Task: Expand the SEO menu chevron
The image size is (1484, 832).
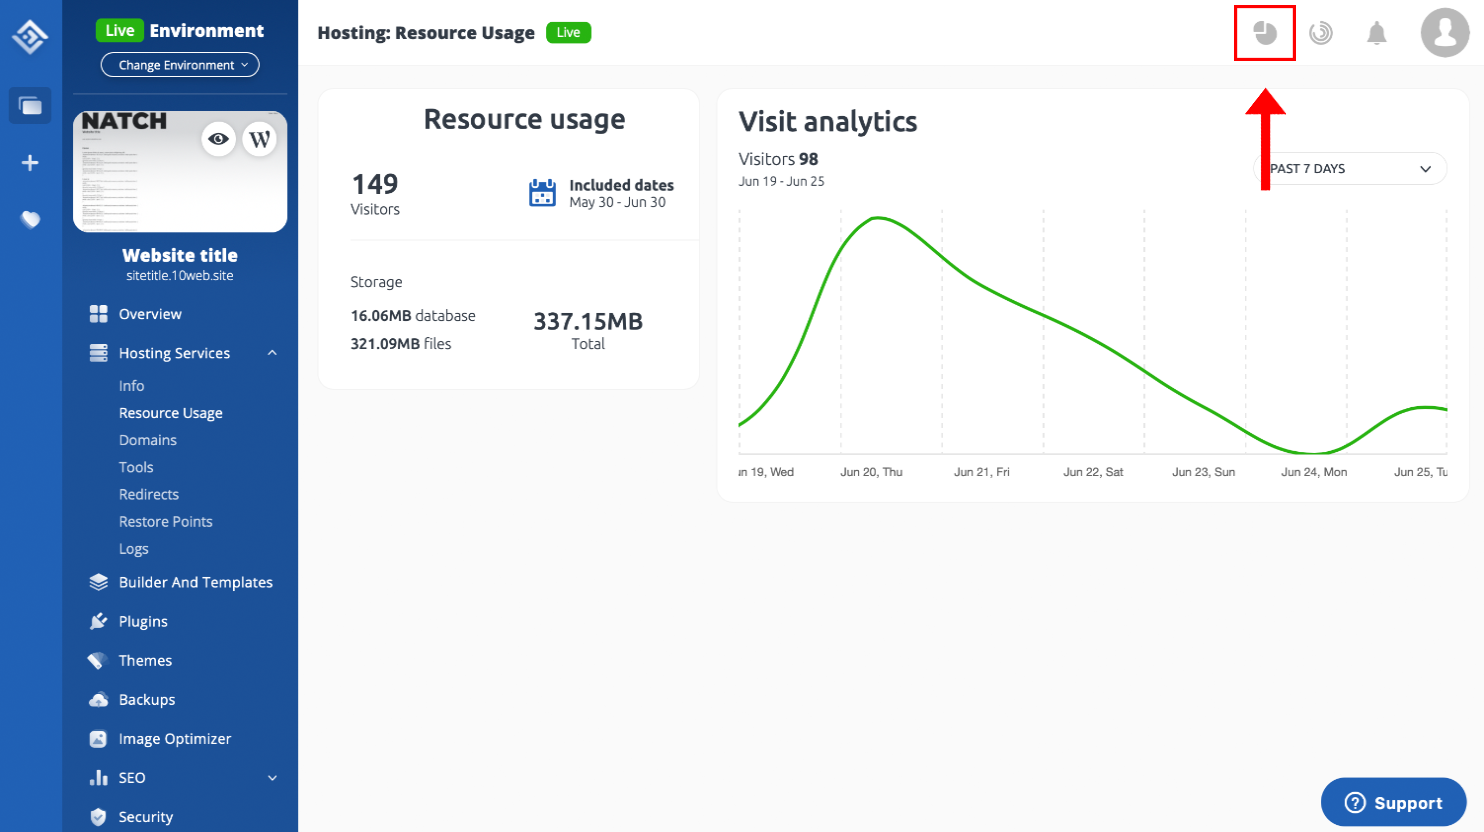Action: click(272, 778)
